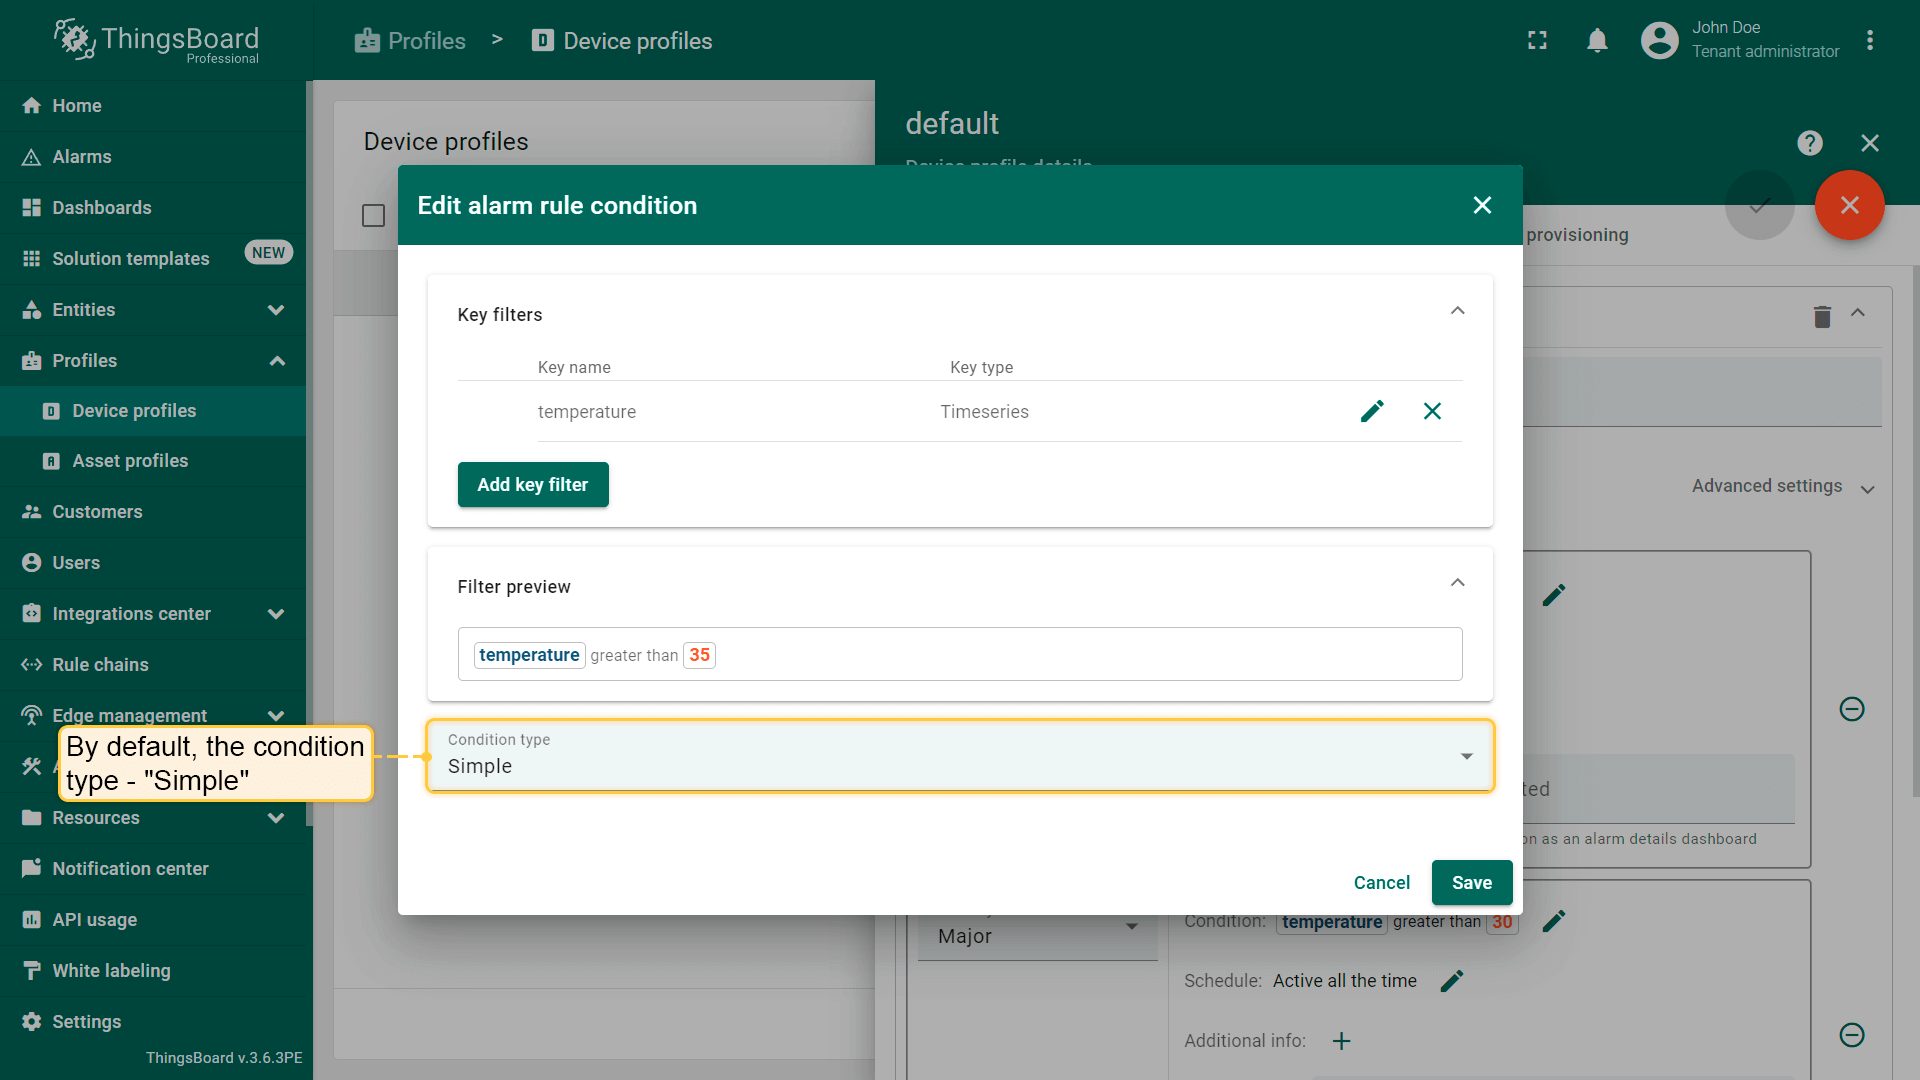The width and height of the screenshot is (1920, 1080).
Task: Open the three-dot user menu
Action: coord(1869,40)
